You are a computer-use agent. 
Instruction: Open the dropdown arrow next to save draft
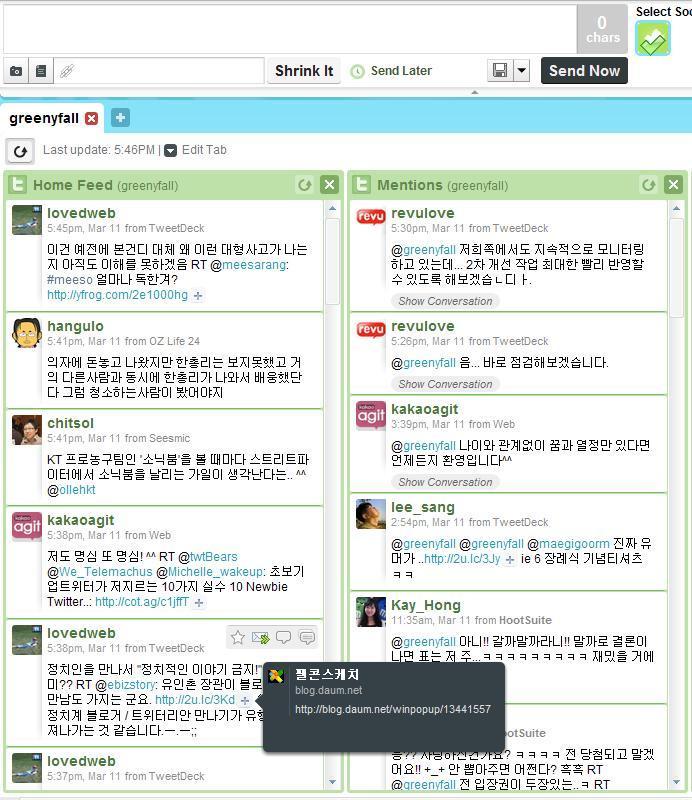(521, 70)
